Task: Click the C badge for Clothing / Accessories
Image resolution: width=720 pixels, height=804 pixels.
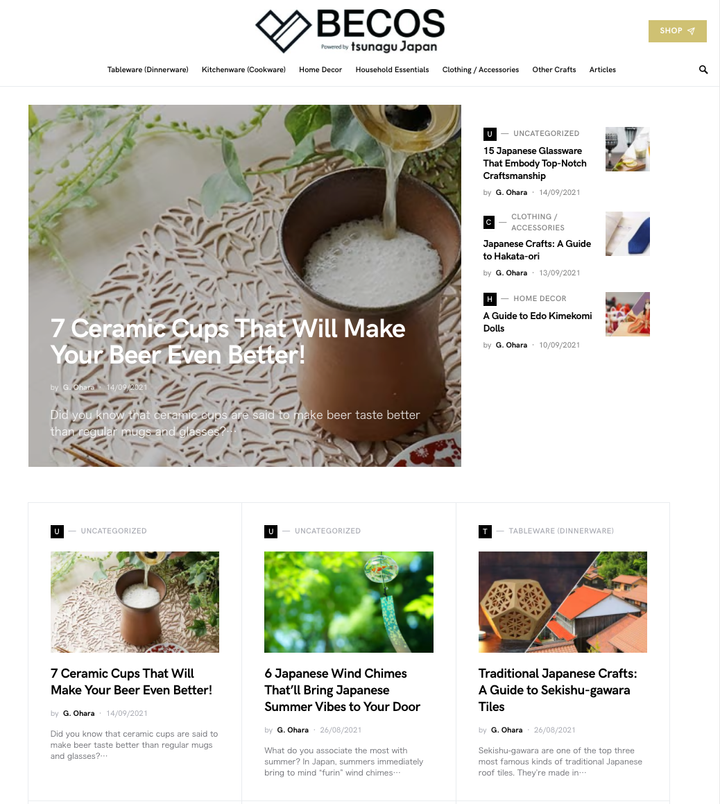Action: click(489, 222)
